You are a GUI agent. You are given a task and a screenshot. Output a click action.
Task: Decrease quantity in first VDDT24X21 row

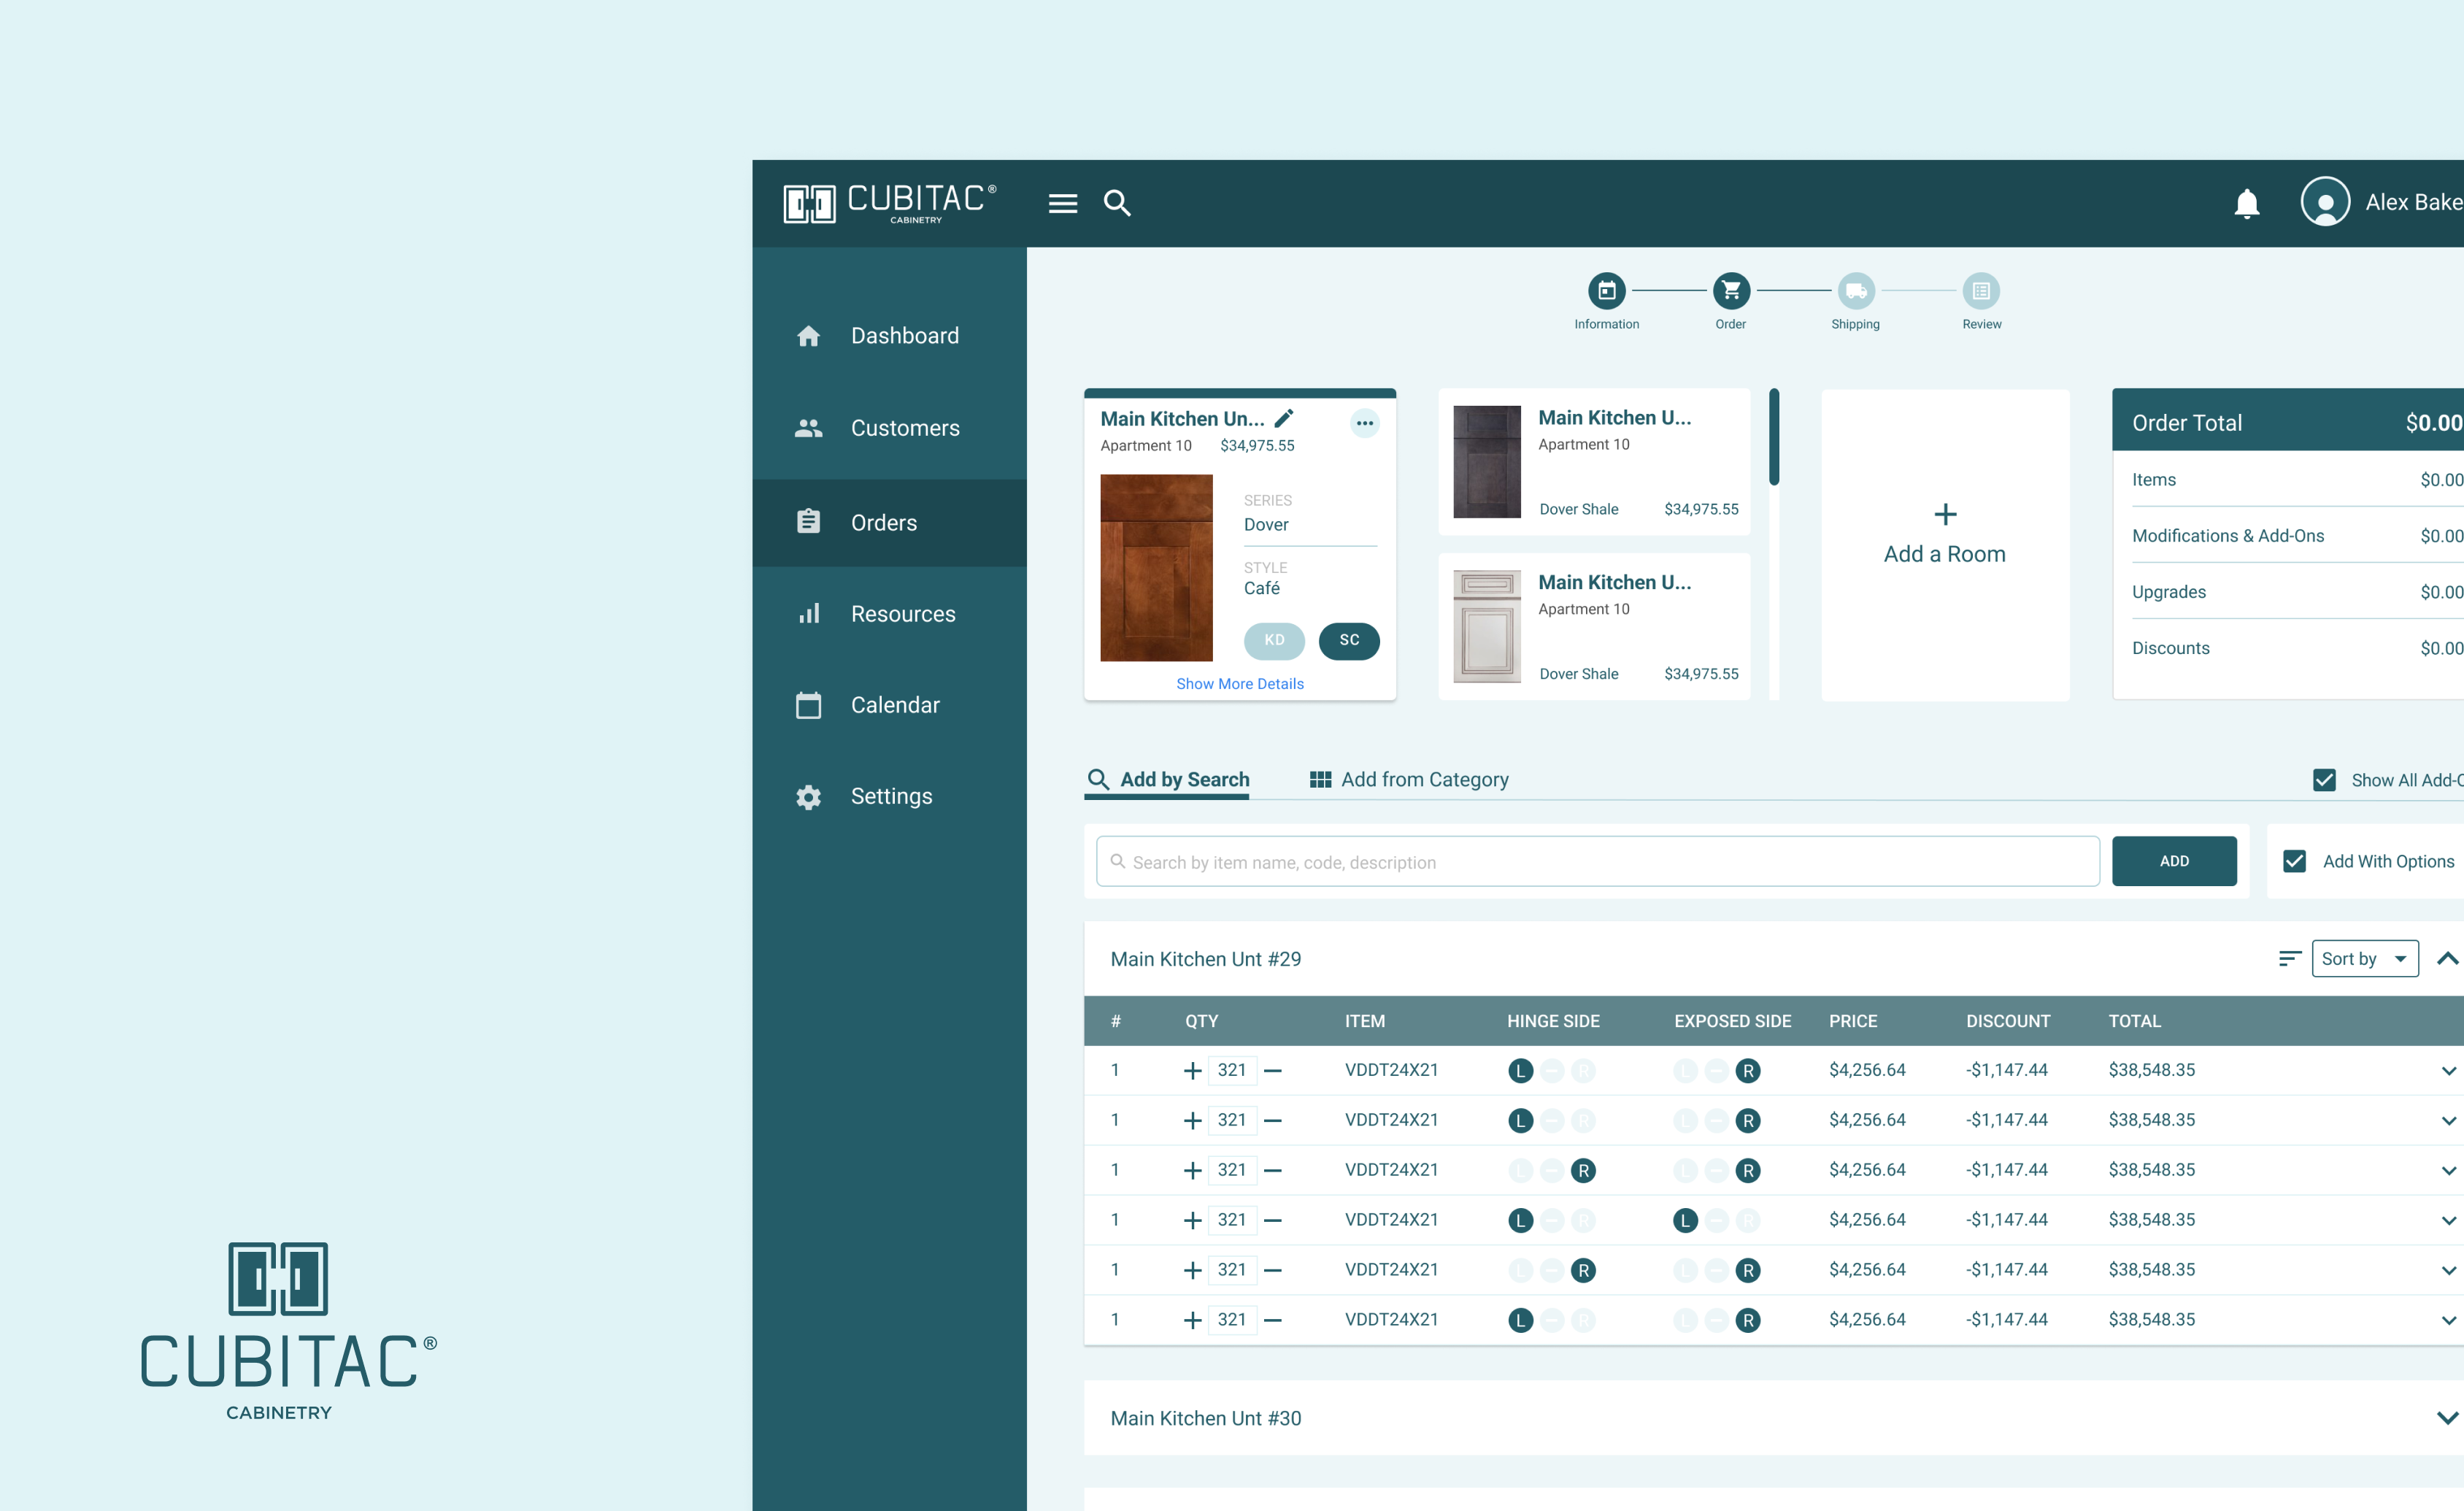(1273, 1071)
